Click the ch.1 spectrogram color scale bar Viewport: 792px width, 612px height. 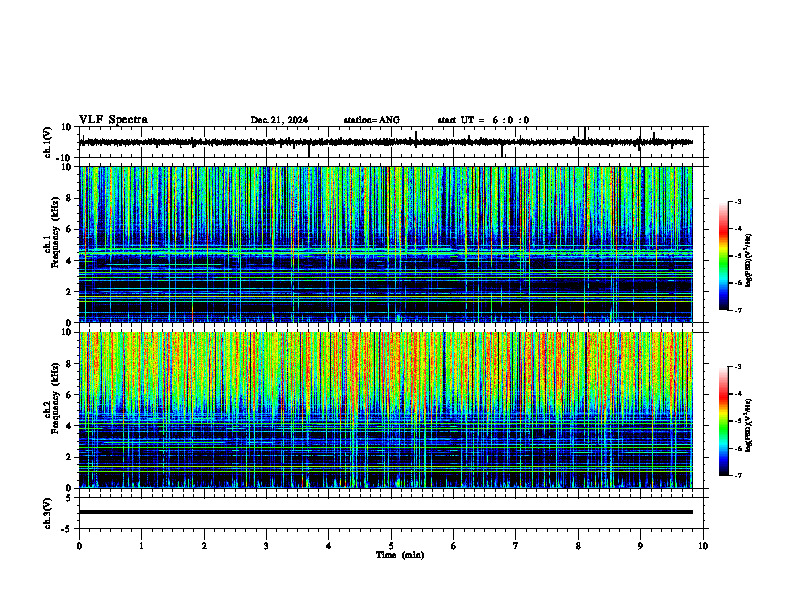[x=724, y=256]
